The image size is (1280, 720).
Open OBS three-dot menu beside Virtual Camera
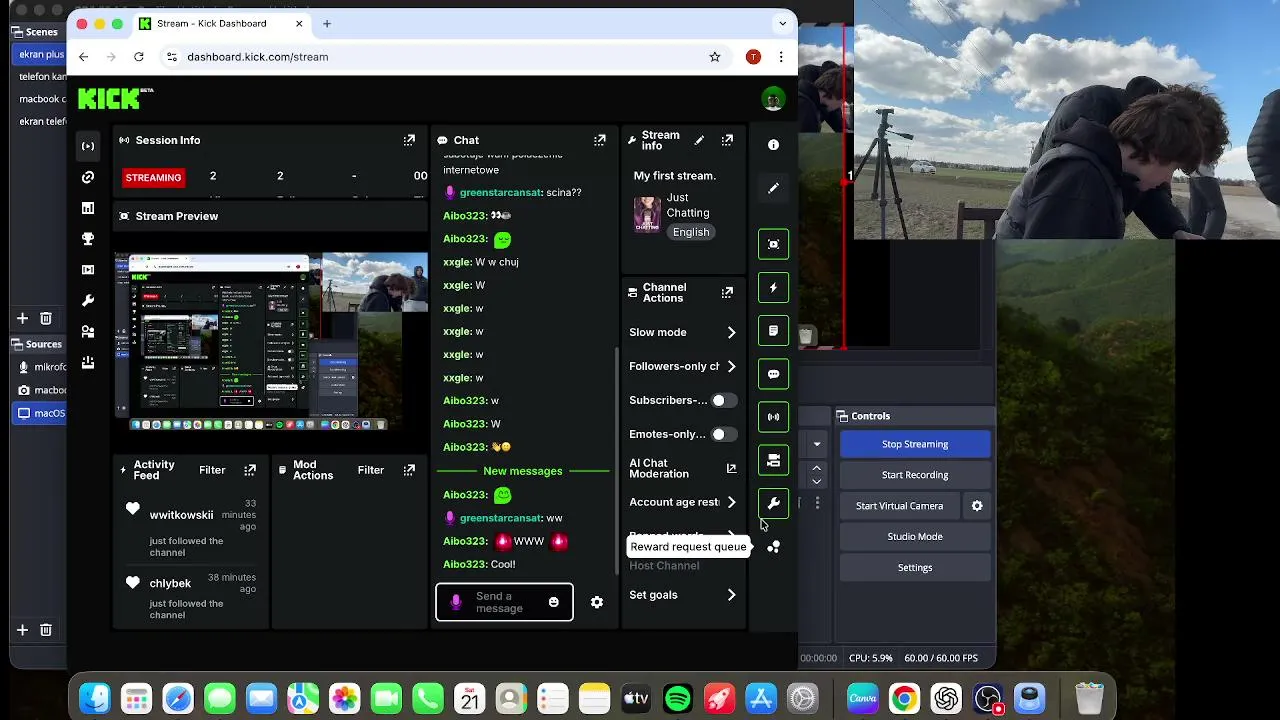click(817, 503)
